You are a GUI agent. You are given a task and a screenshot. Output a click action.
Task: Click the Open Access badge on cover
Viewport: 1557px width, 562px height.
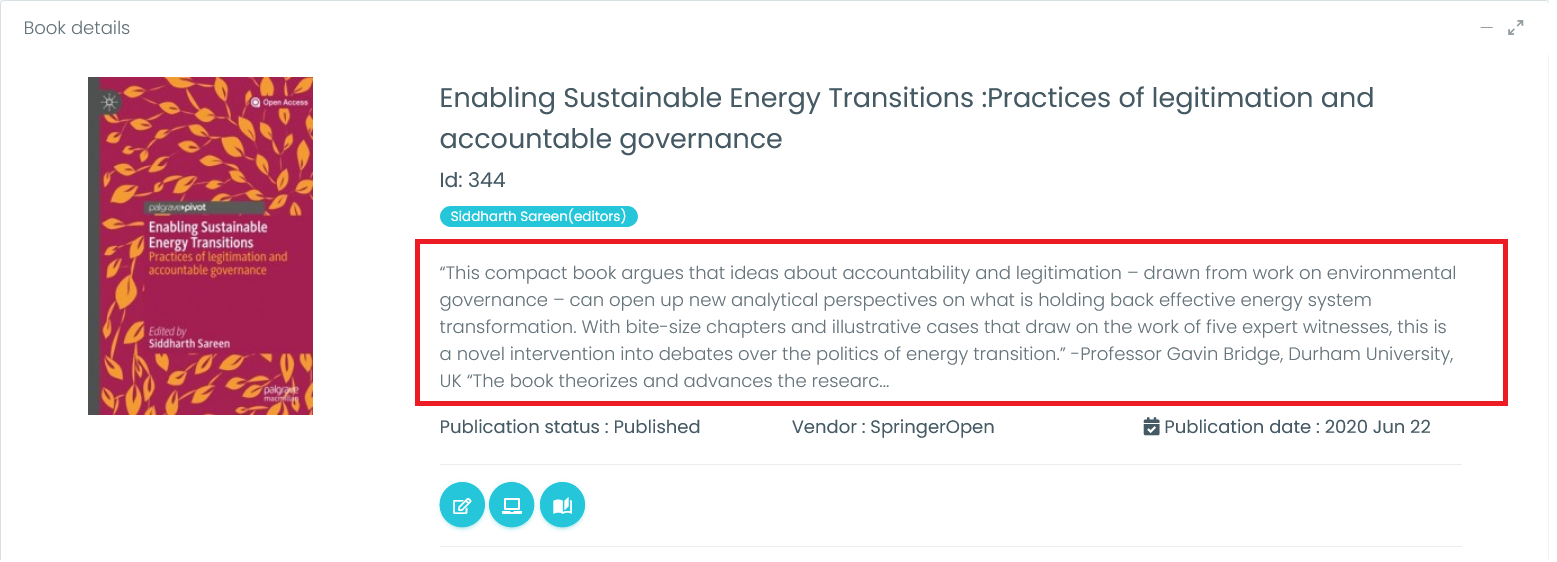[x=280, y=102]
